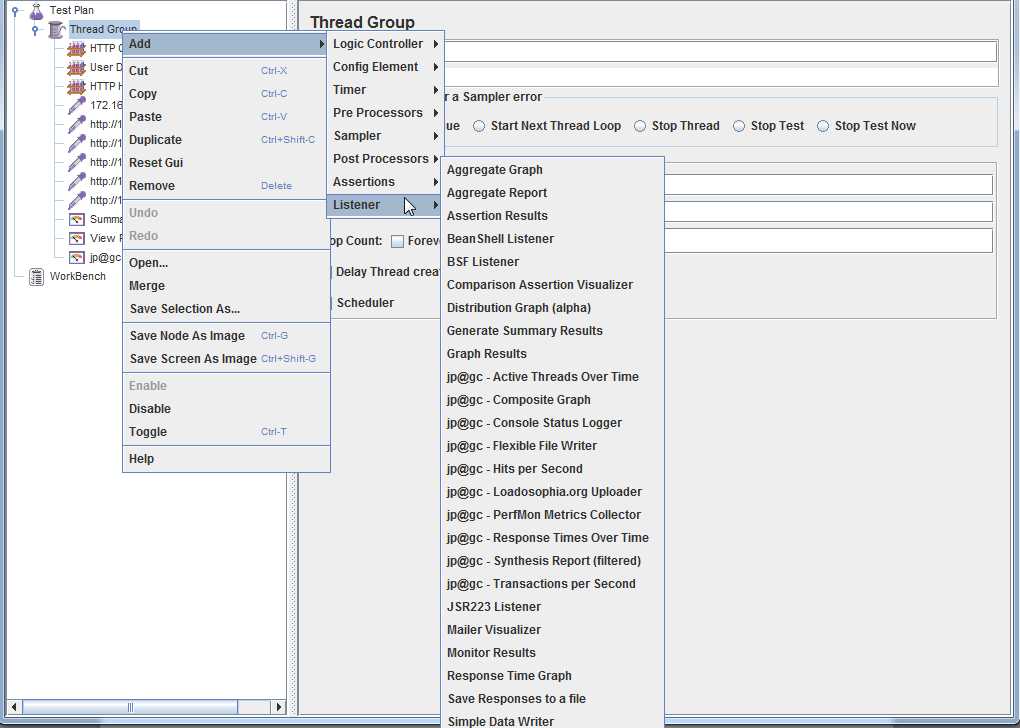
Task: Choose Paste from the context menu
Action: tap(226, 116)
